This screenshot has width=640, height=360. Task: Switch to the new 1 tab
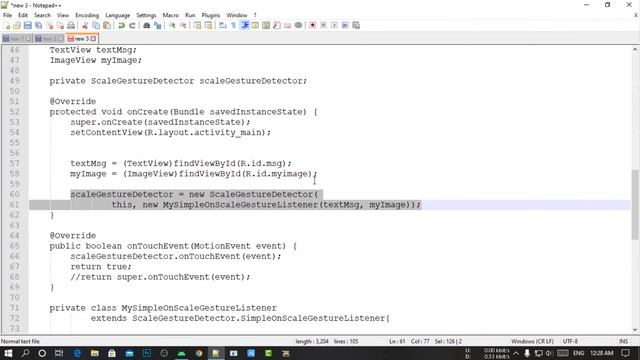[x=17, y=39]
